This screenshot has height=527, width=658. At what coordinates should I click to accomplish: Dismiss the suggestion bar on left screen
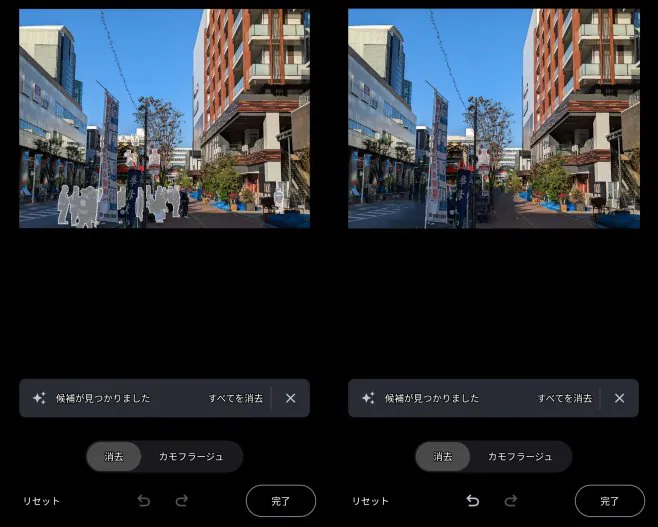(290, 398)
